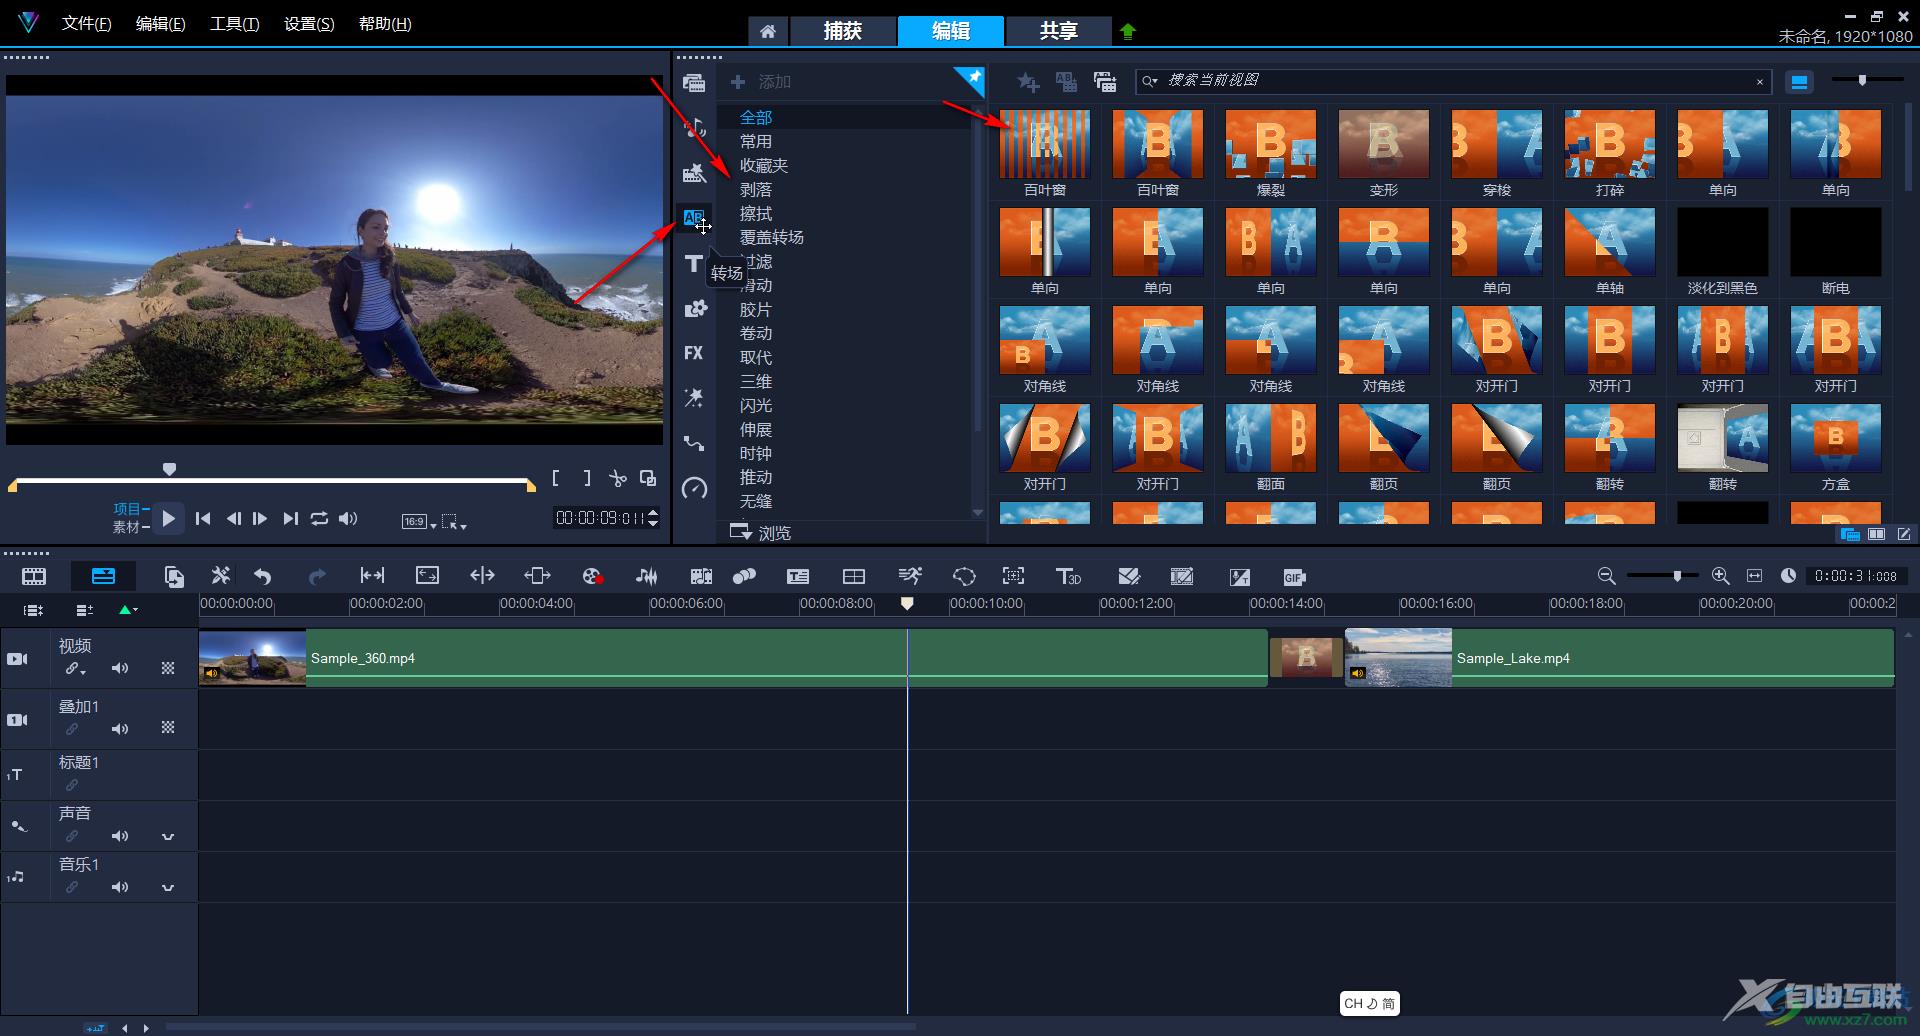Select the 时钟 transition category
Viewport: 1920px width, 1036px height.
click(756, 453)
